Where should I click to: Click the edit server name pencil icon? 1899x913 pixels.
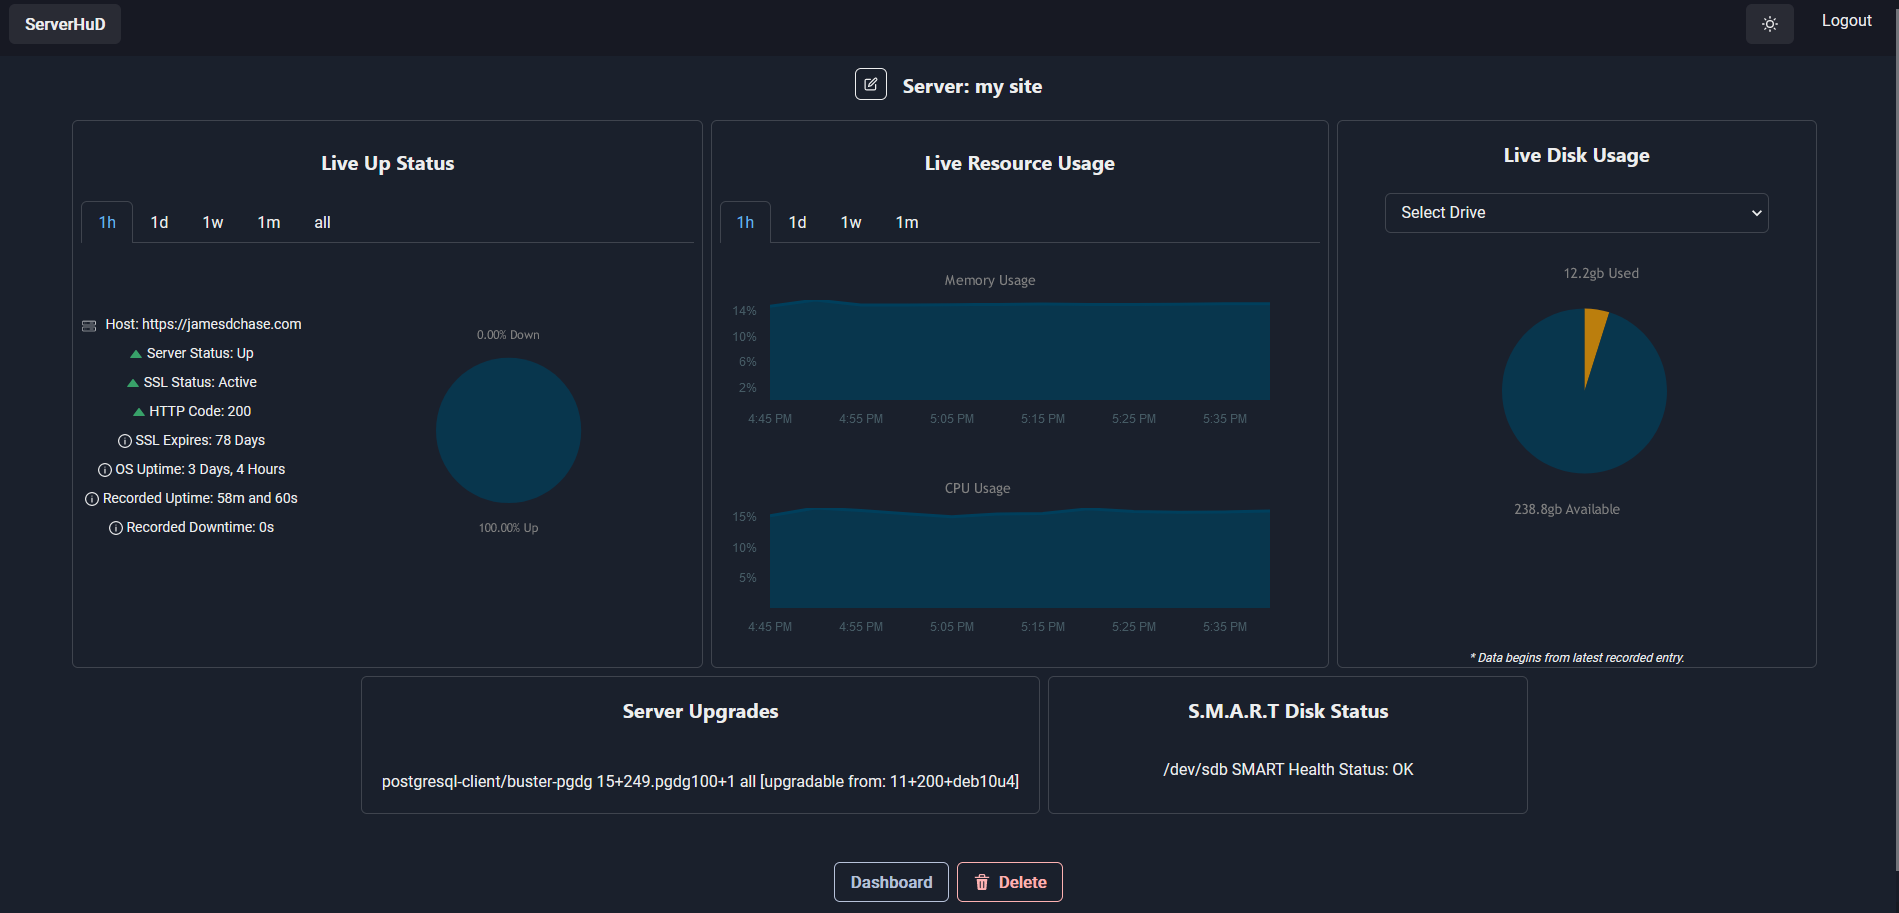870,85
